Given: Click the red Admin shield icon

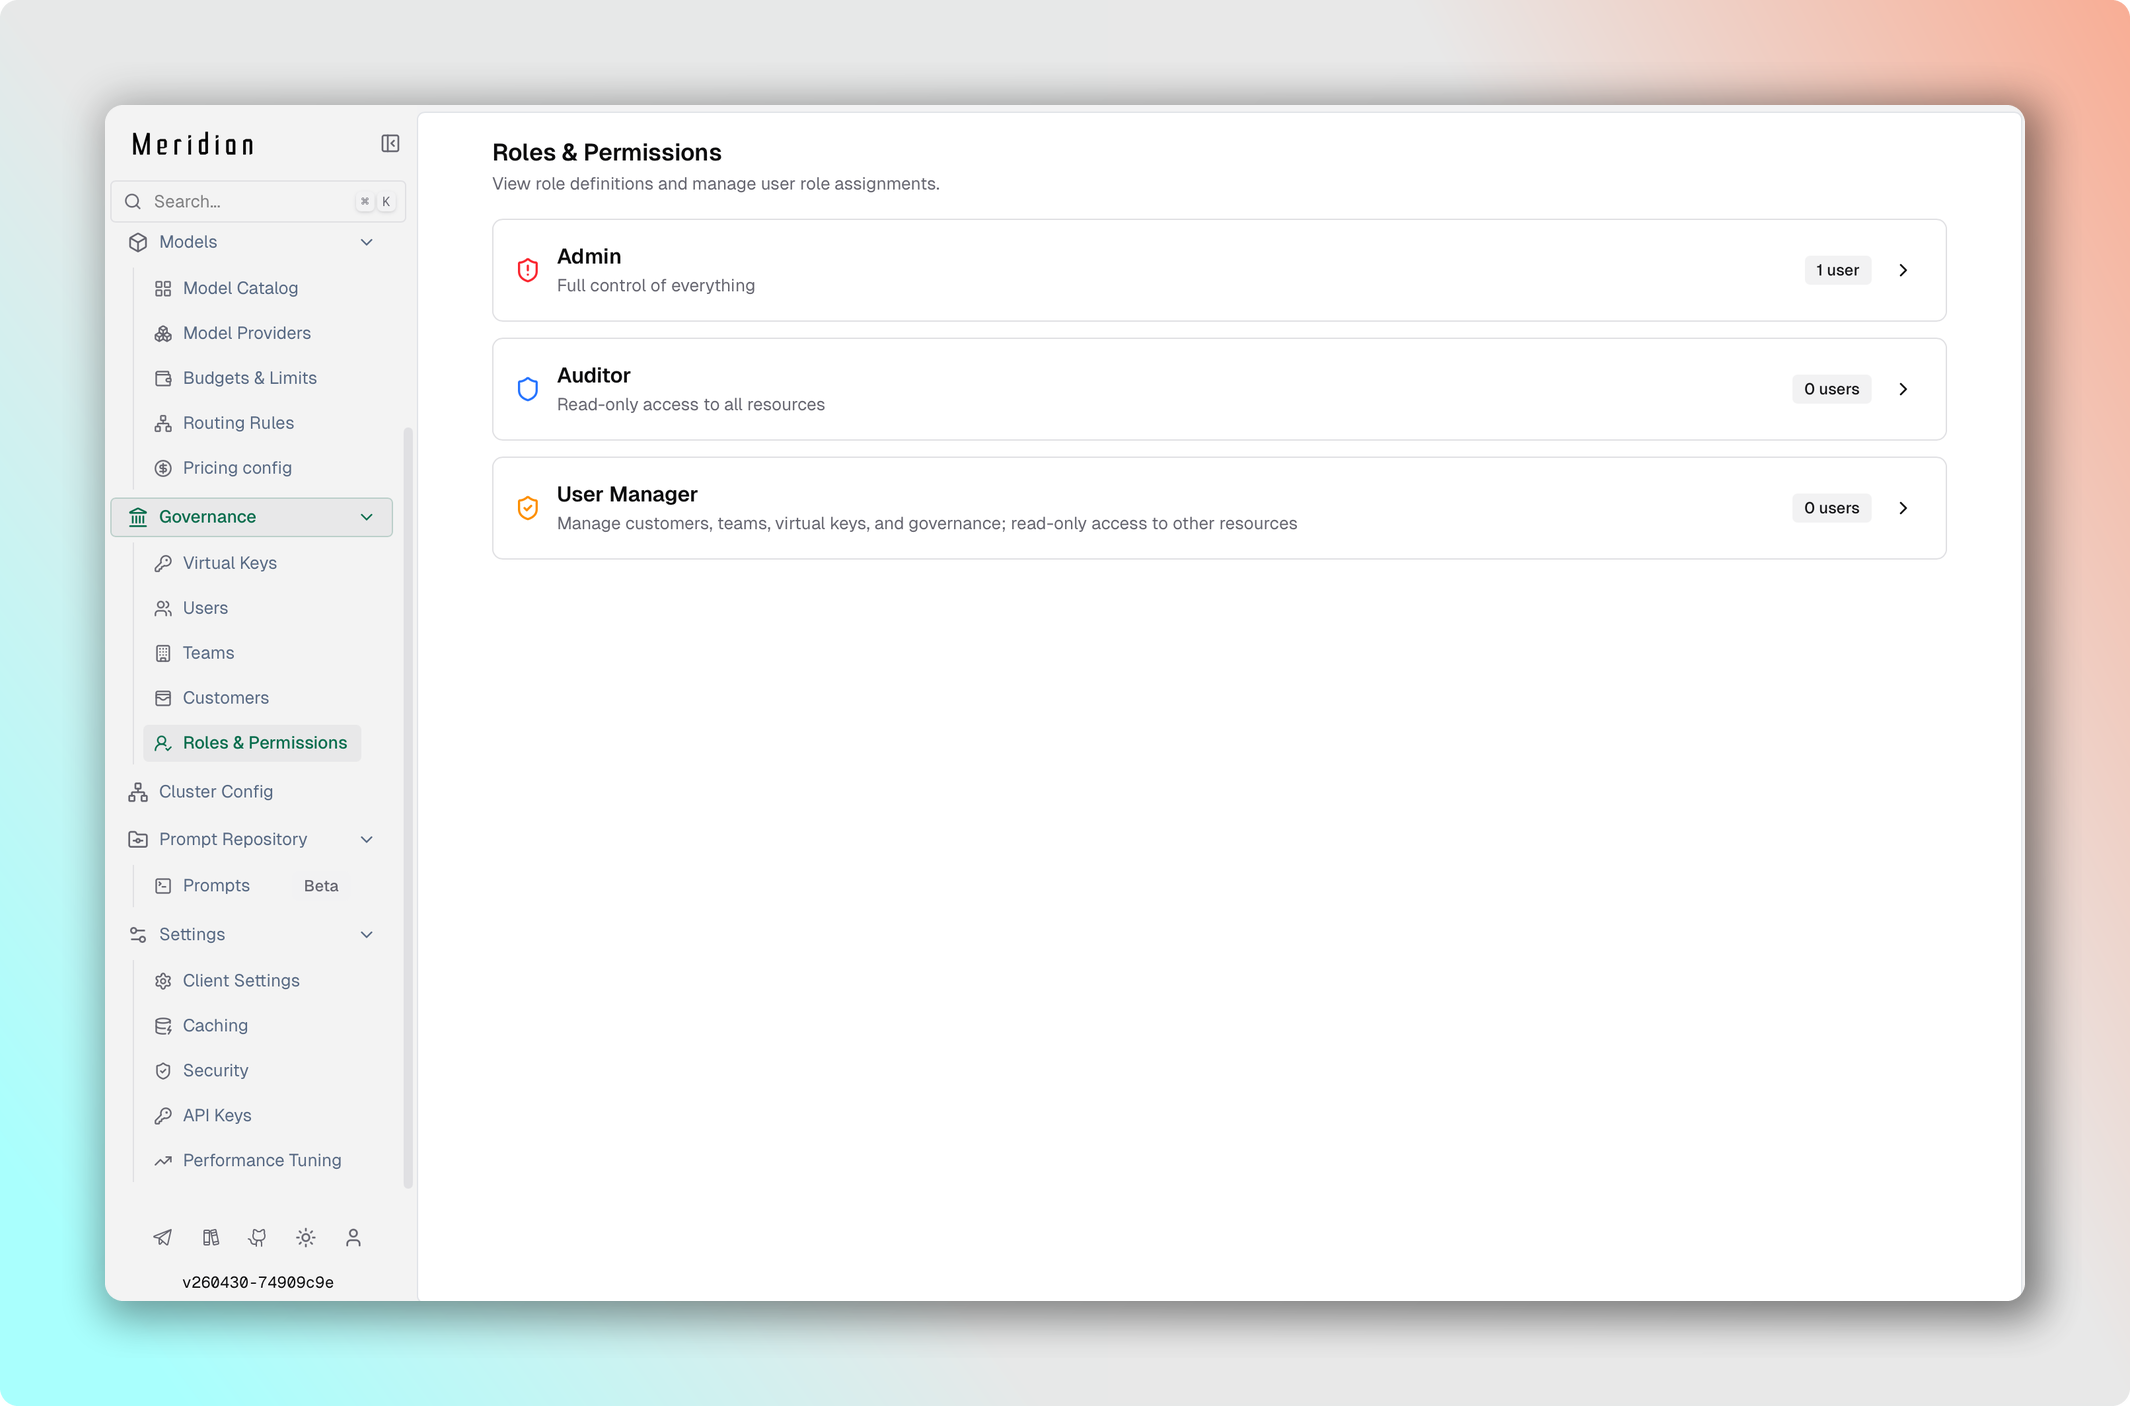Looking at the screenshot, I should (528, 270).
